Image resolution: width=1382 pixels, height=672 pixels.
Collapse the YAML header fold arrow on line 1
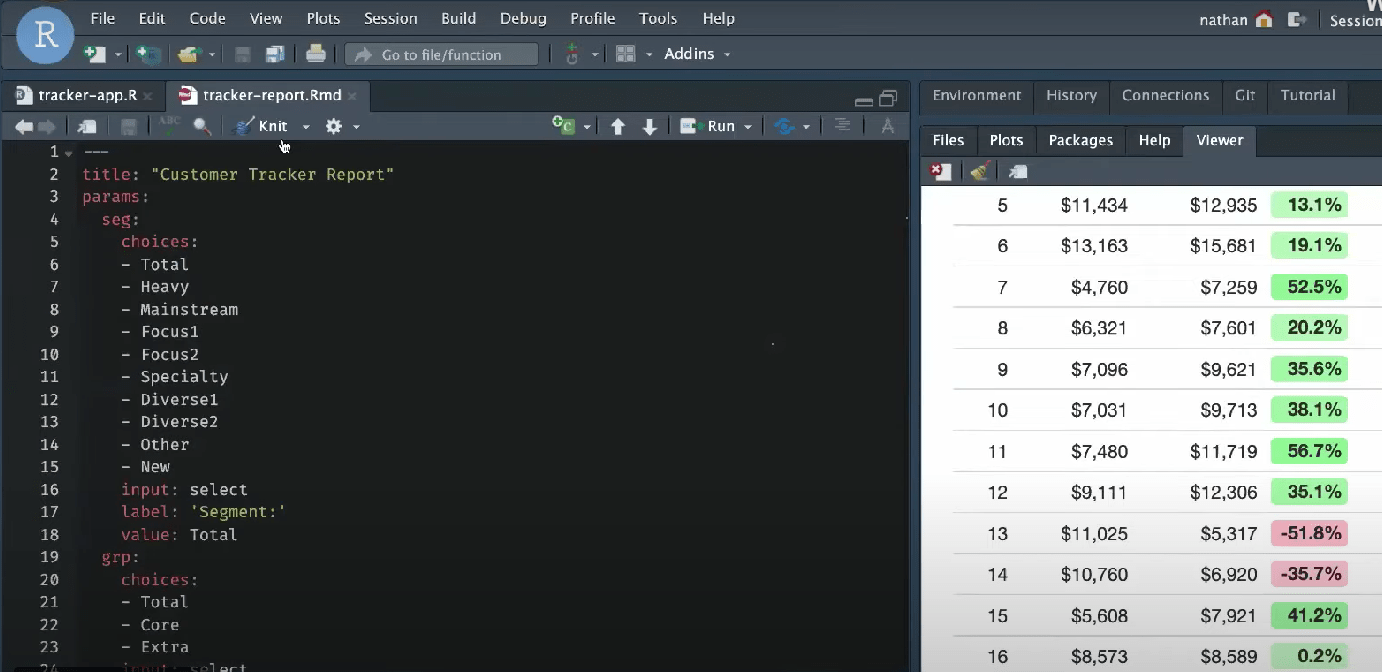tap(68, 153)
